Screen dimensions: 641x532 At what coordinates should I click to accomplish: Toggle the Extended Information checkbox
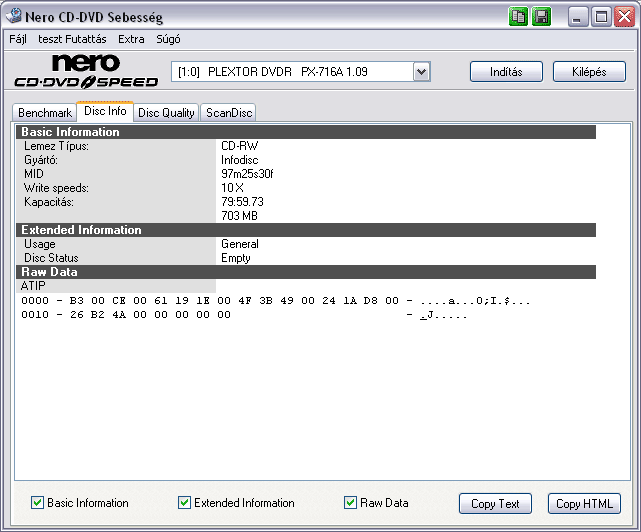coord(184,503)
